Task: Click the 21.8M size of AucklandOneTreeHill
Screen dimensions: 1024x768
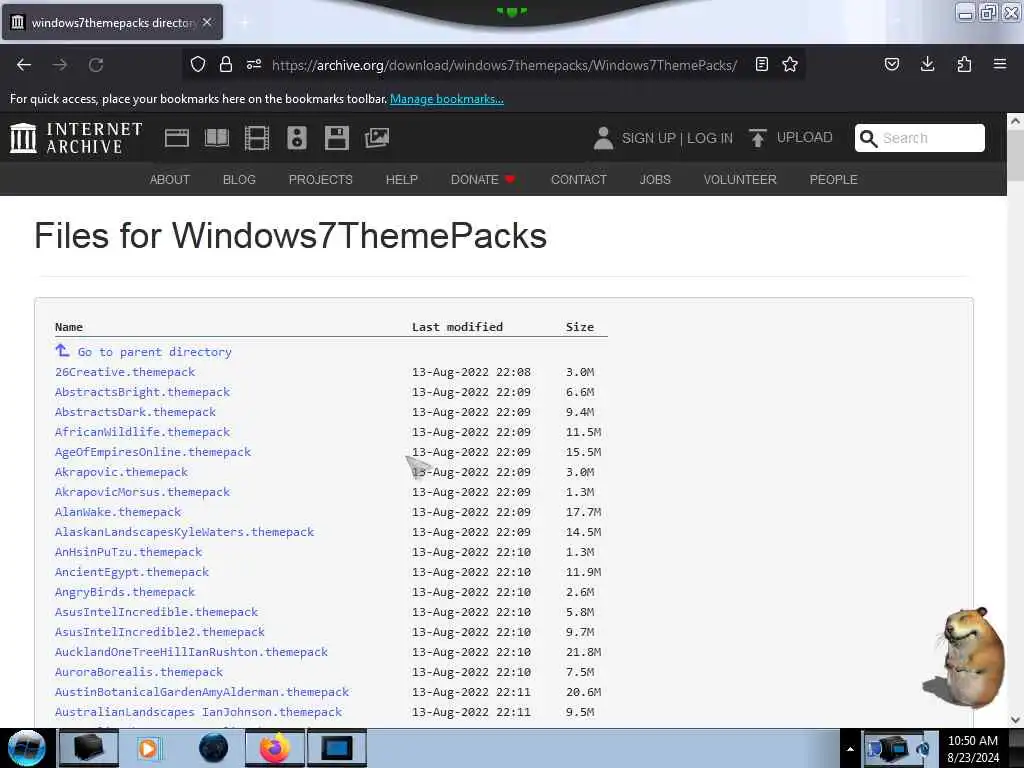Action: pyautogui.click(x=583, y=652)
